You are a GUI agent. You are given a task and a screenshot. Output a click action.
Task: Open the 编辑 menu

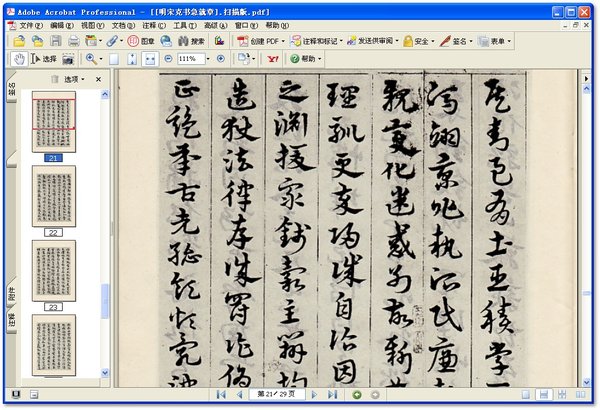click(x=62, y=25)
